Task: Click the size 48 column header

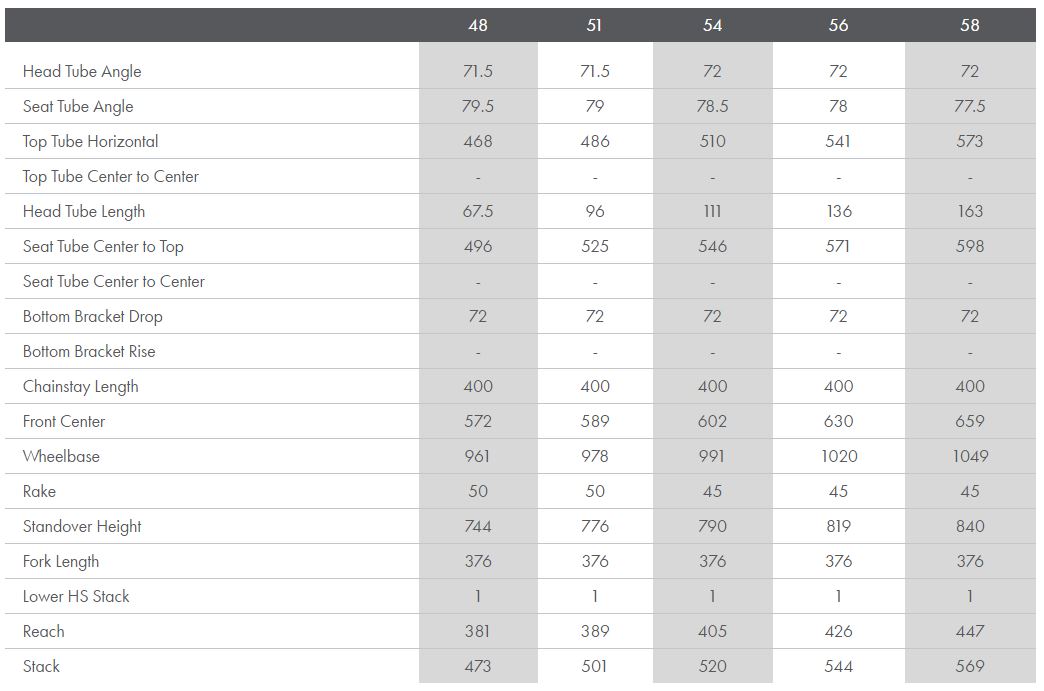Action: click(478, 25)
